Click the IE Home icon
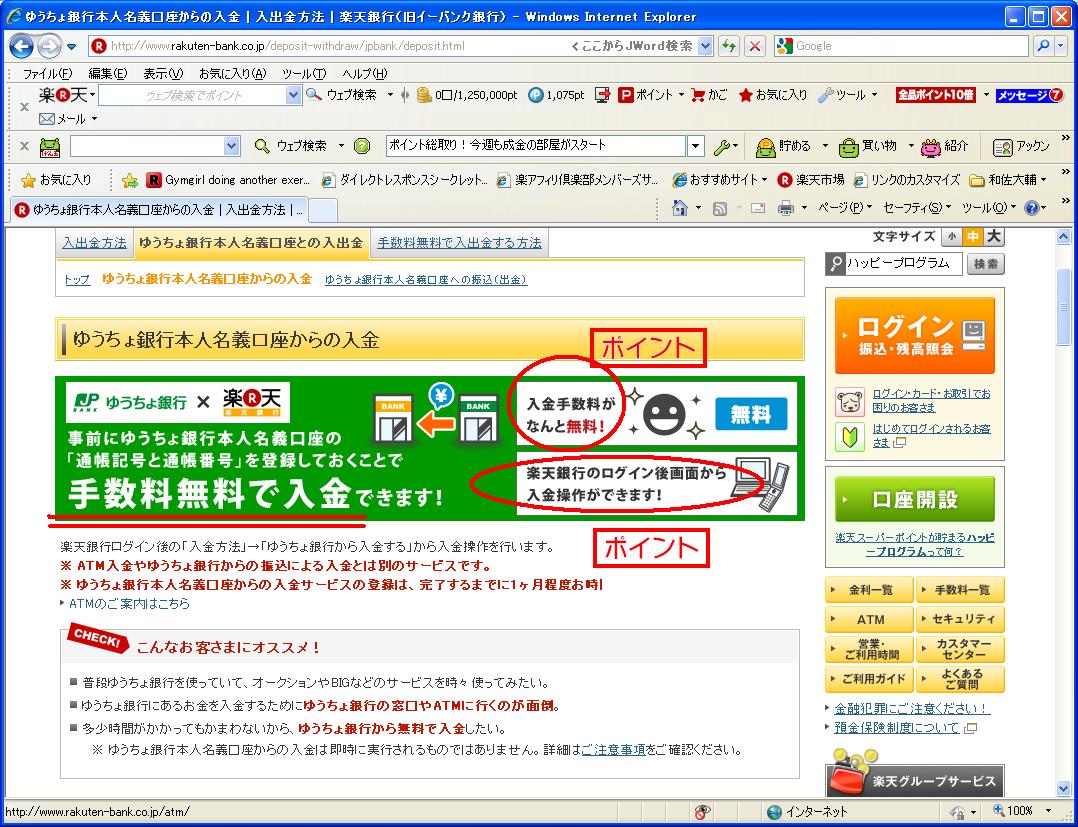1078x827 pixels. click(679, 208)
